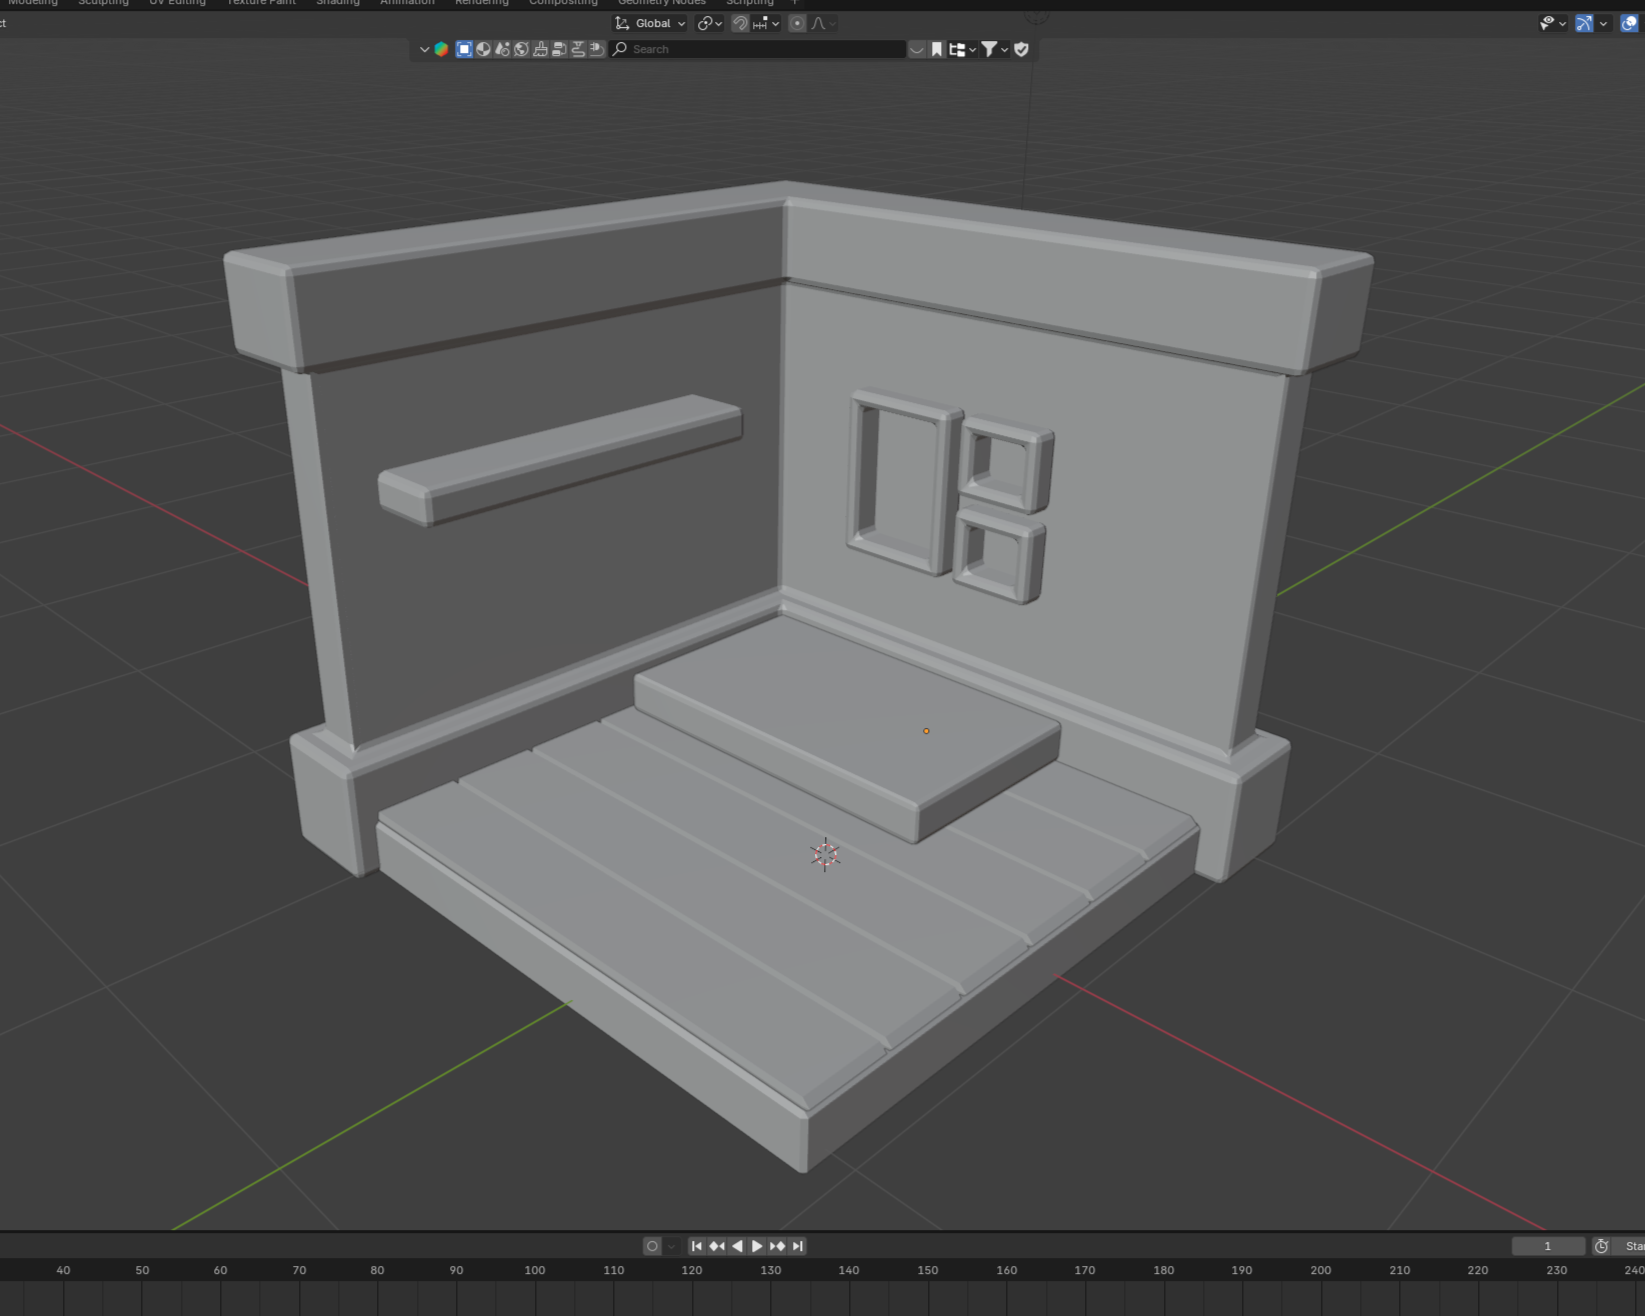This screenshot has height=1316, width=1645.
Task: Toggle snapping with the magnet icon
Action: (740, 22)
